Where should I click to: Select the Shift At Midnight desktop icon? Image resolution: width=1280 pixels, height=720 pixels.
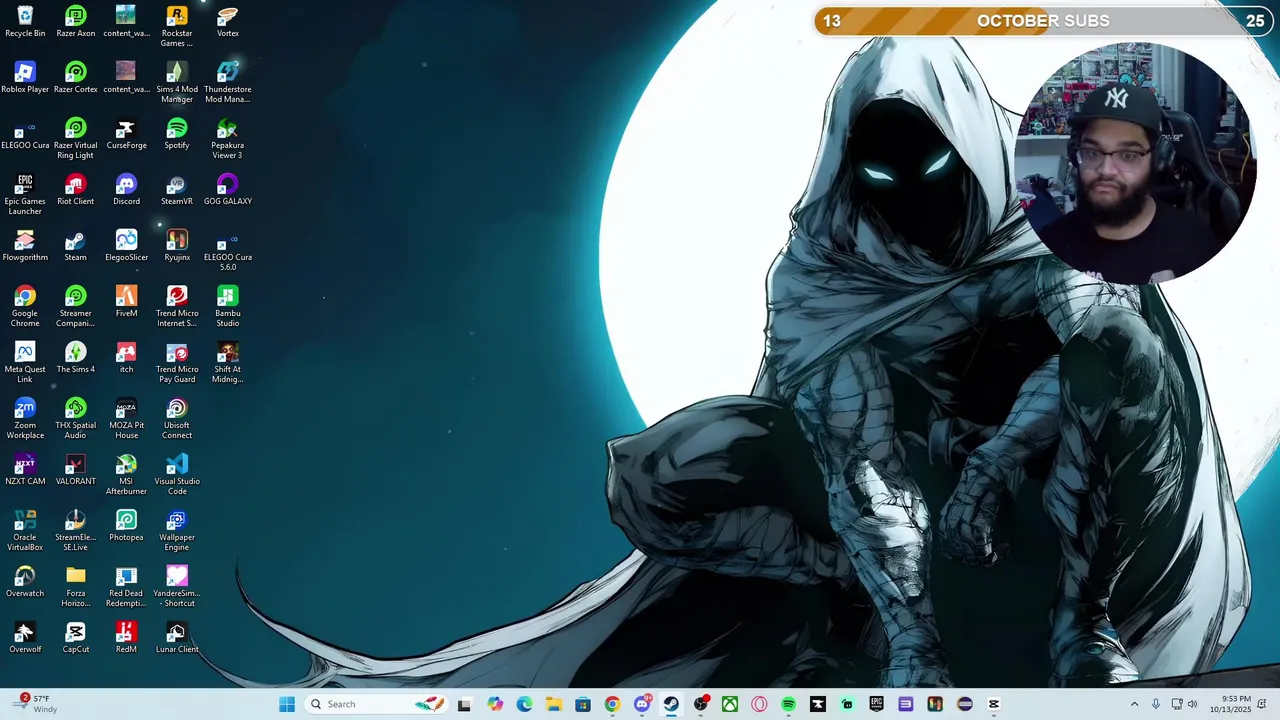coord(228,363)
